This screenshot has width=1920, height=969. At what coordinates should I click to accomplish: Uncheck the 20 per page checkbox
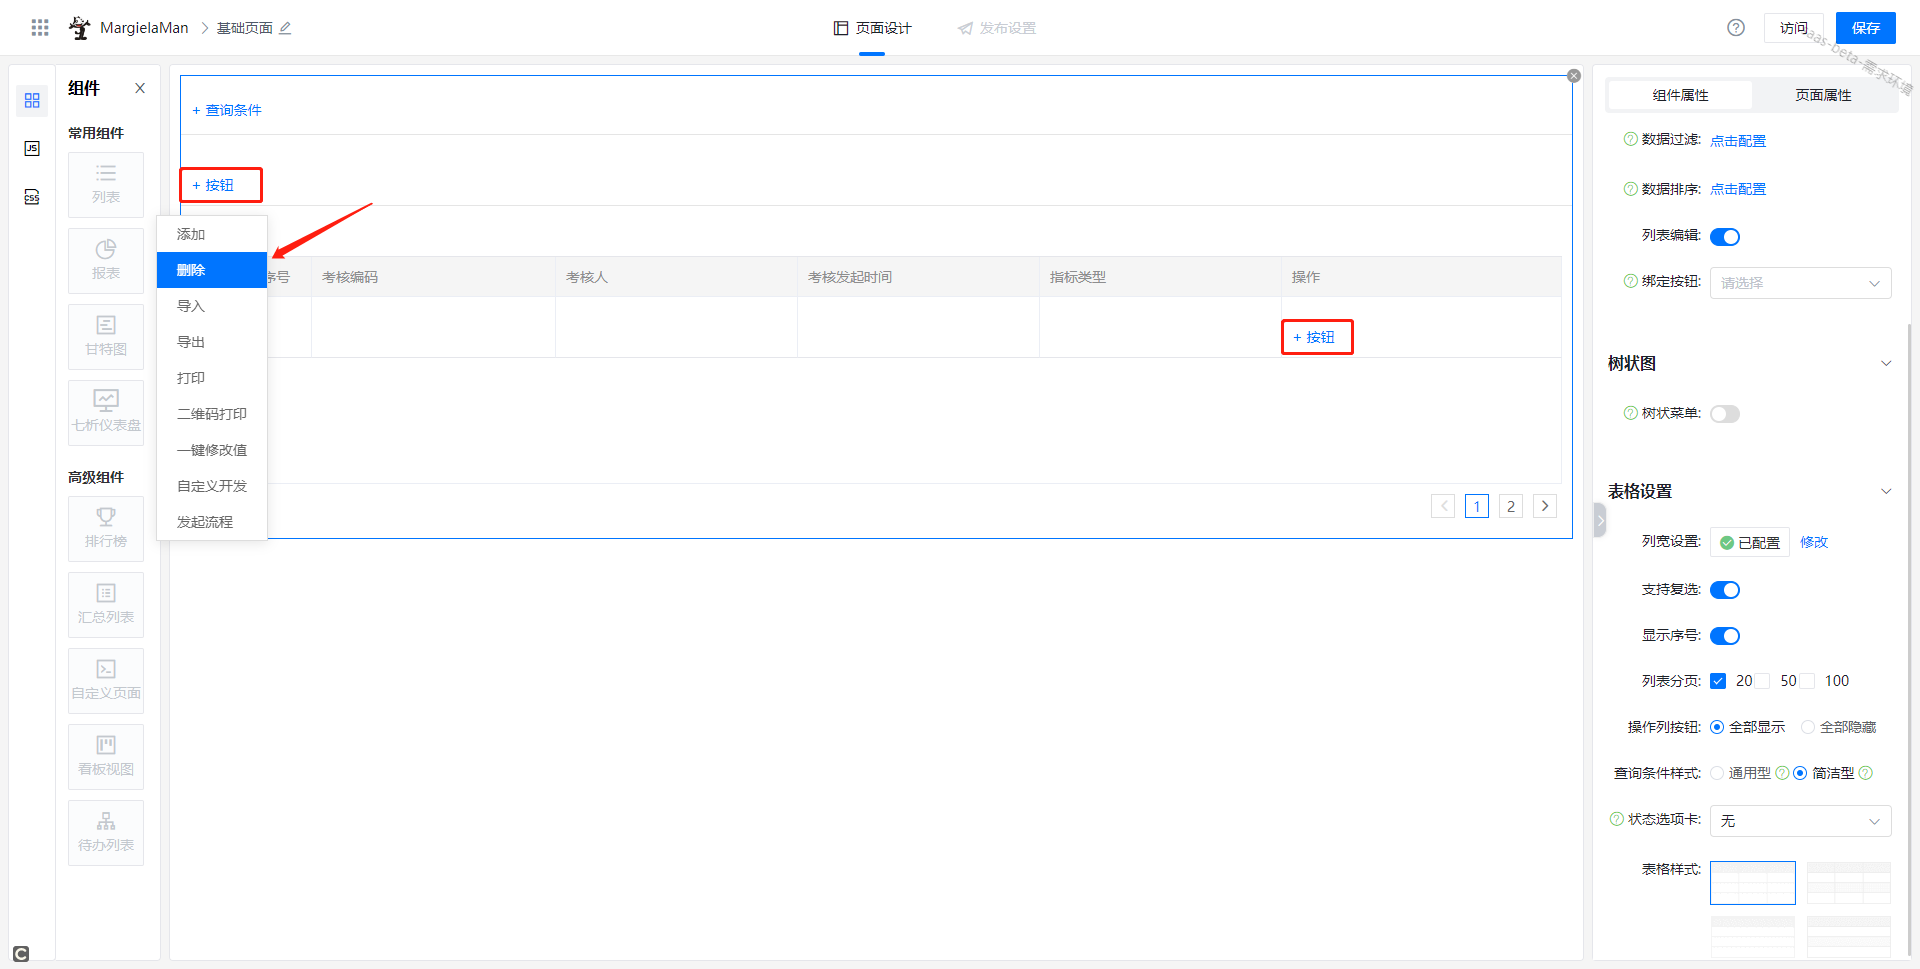point(1718,681)
